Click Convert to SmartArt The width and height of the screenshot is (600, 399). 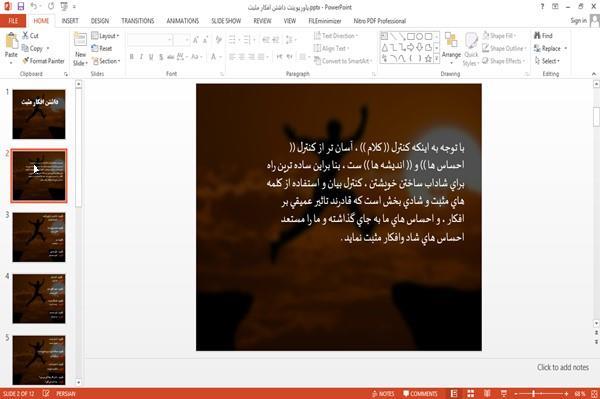343,61
